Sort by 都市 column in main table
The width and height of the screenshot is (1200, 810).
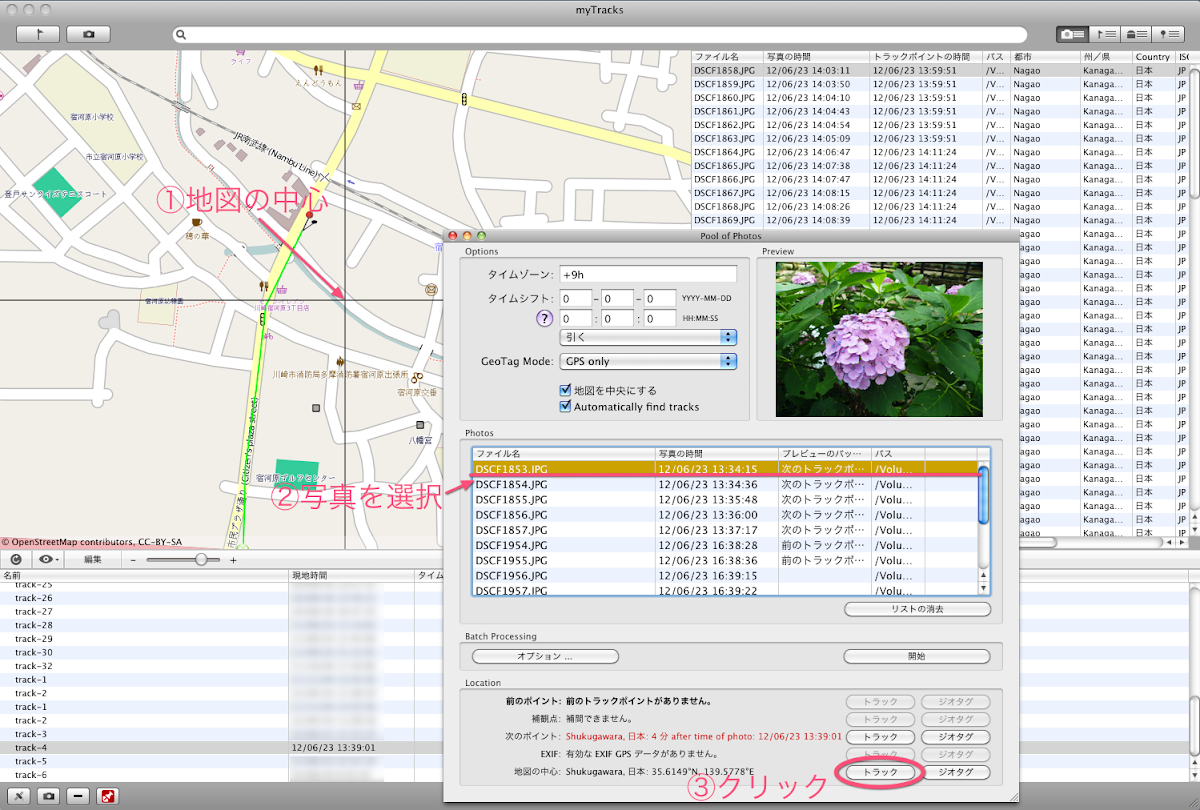point(1044,57)
